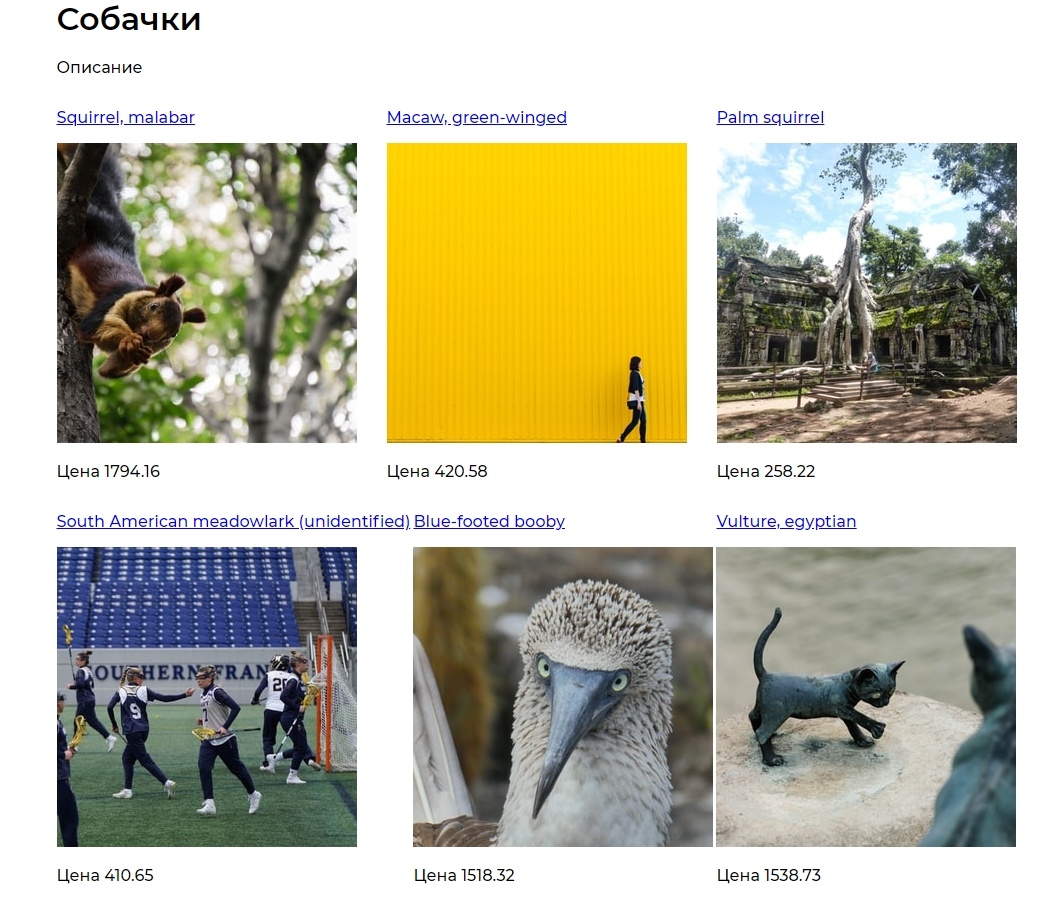The image size is (1053, 899).
Task: Click the Описание description text
Action: [99, 68]
